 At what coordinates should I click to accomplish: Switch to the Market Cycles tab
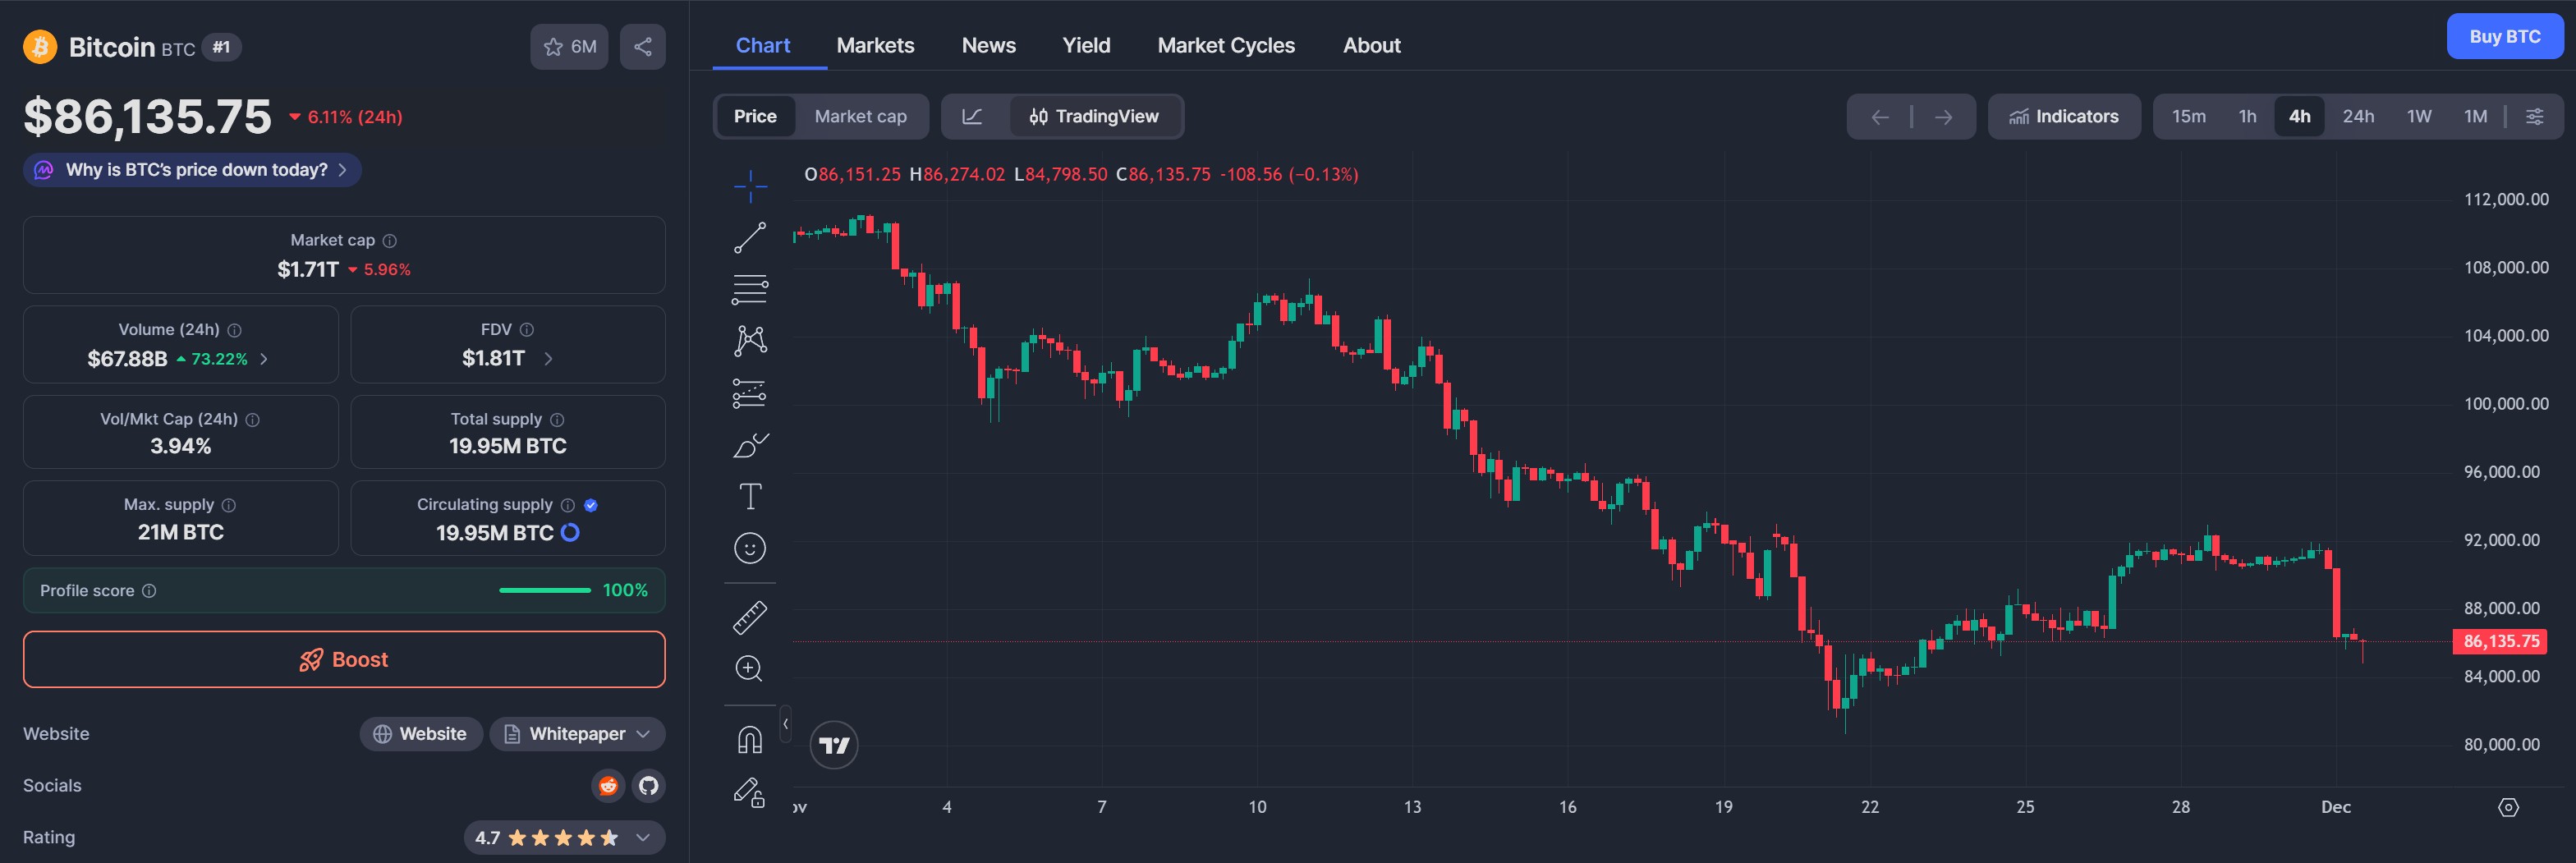point(1225,46)
